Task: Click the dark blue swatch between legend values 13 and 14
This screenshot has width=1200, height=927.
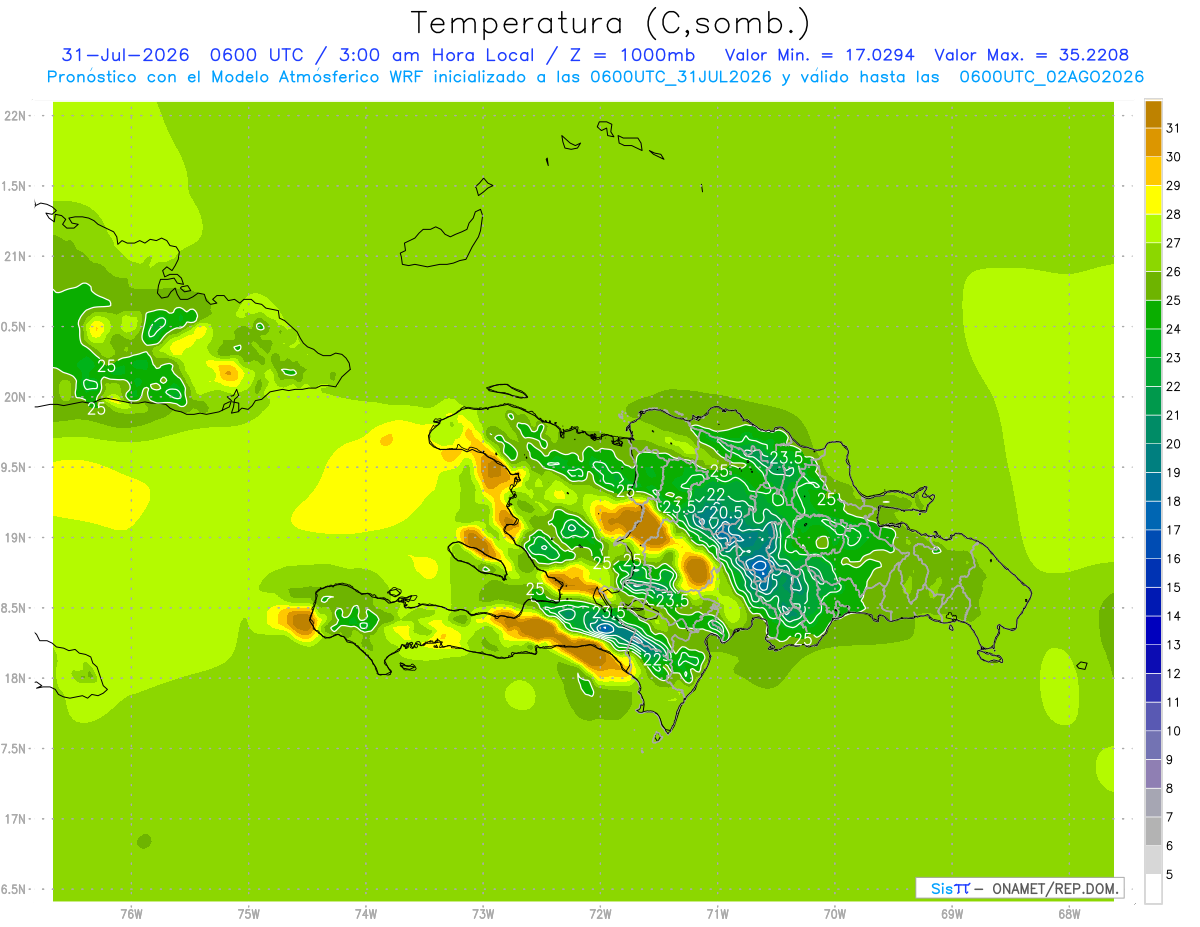Action: (1153, 630)
